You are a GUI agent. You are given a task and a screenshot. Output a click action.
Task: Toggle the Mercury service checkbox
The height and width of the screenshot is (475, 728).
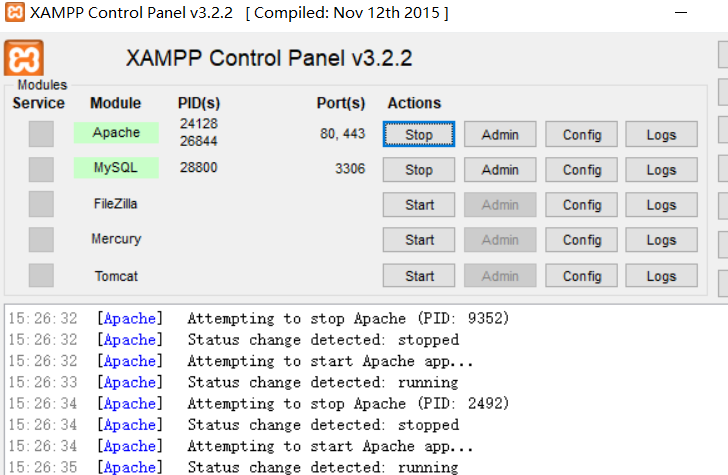[x=41, y=240]
